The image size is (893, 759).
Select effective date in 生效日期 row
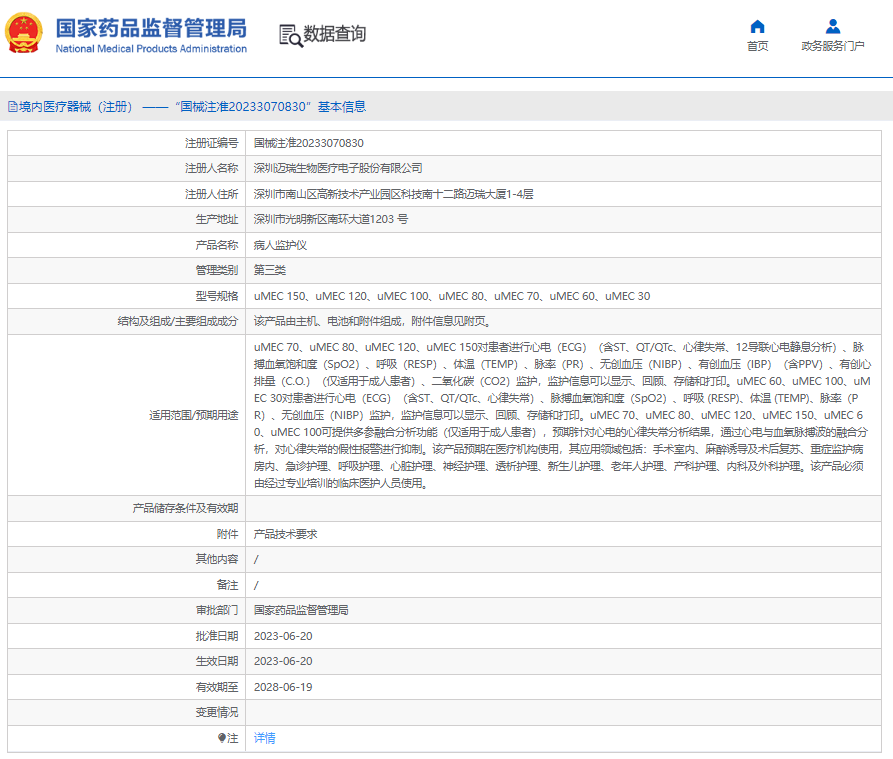click(283, 661)
